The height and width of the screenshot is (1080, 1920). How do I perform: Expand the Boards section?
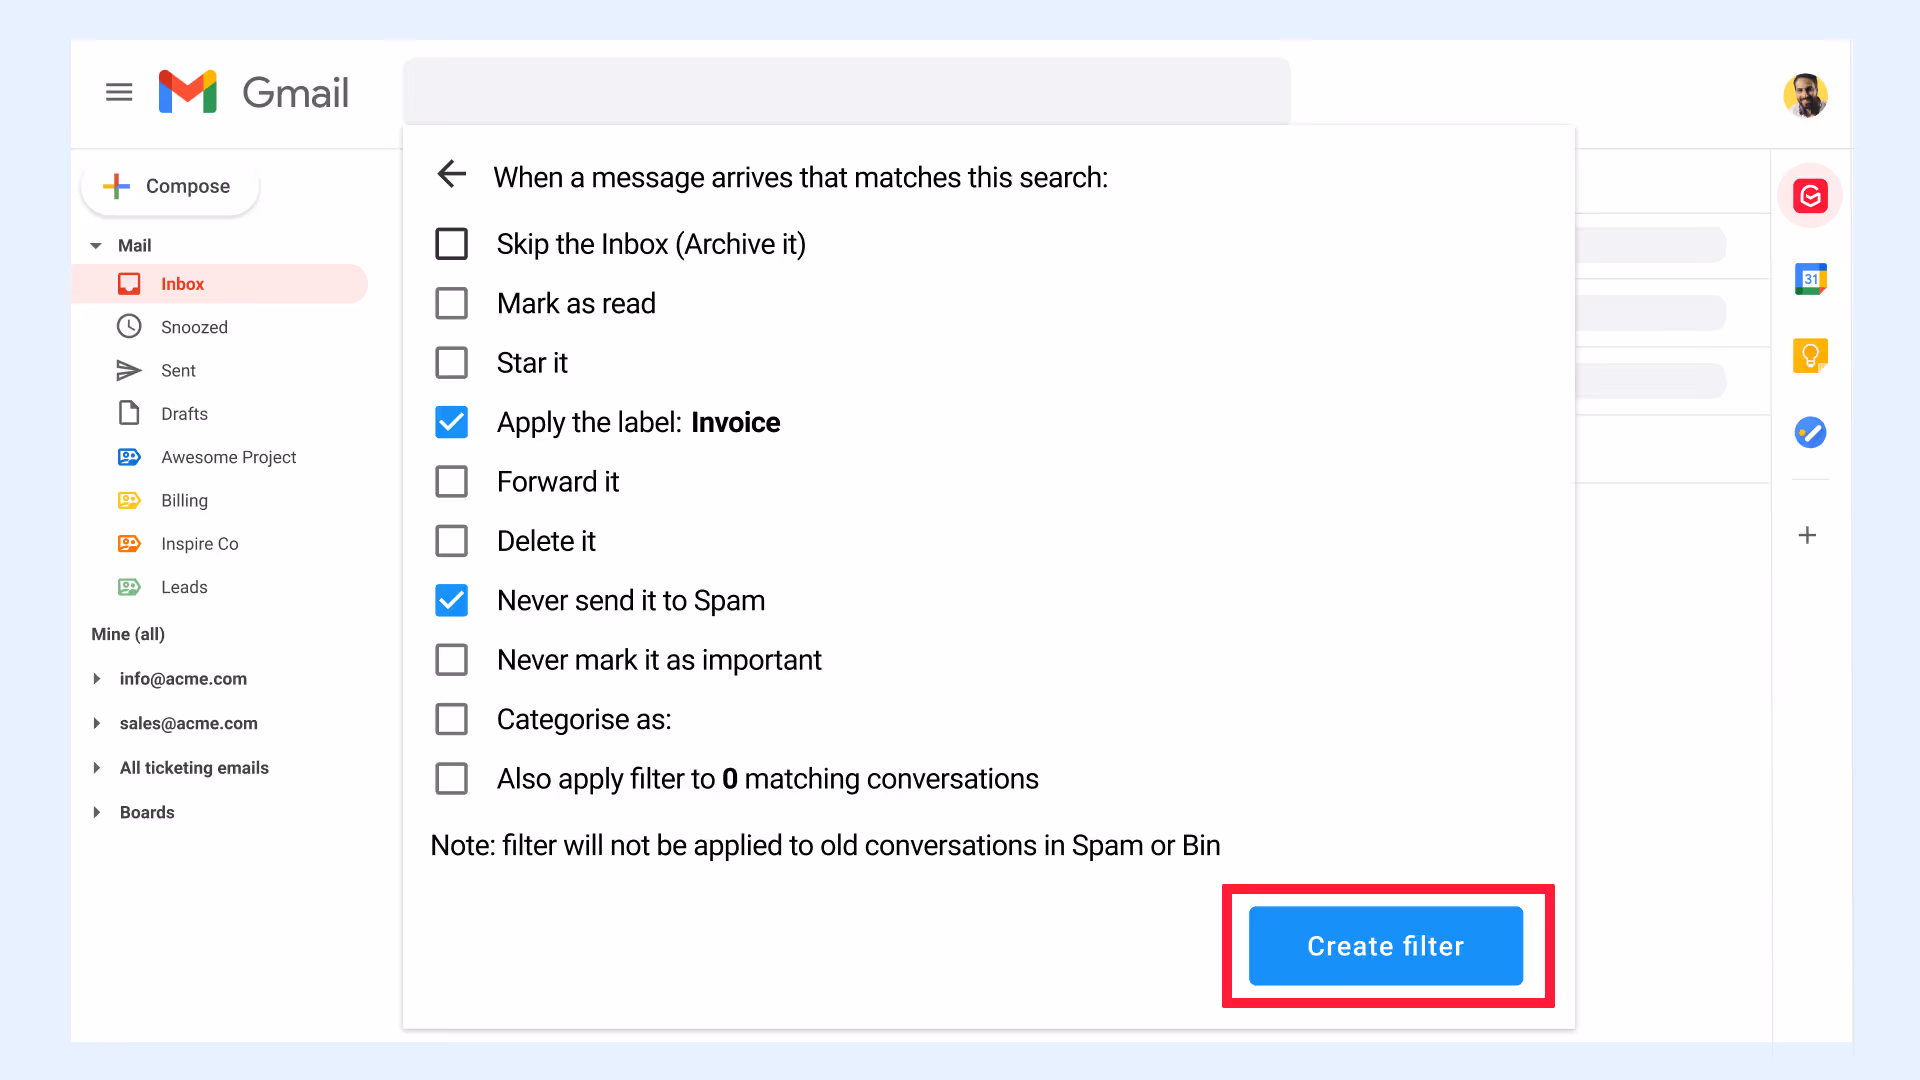point(97,812)
